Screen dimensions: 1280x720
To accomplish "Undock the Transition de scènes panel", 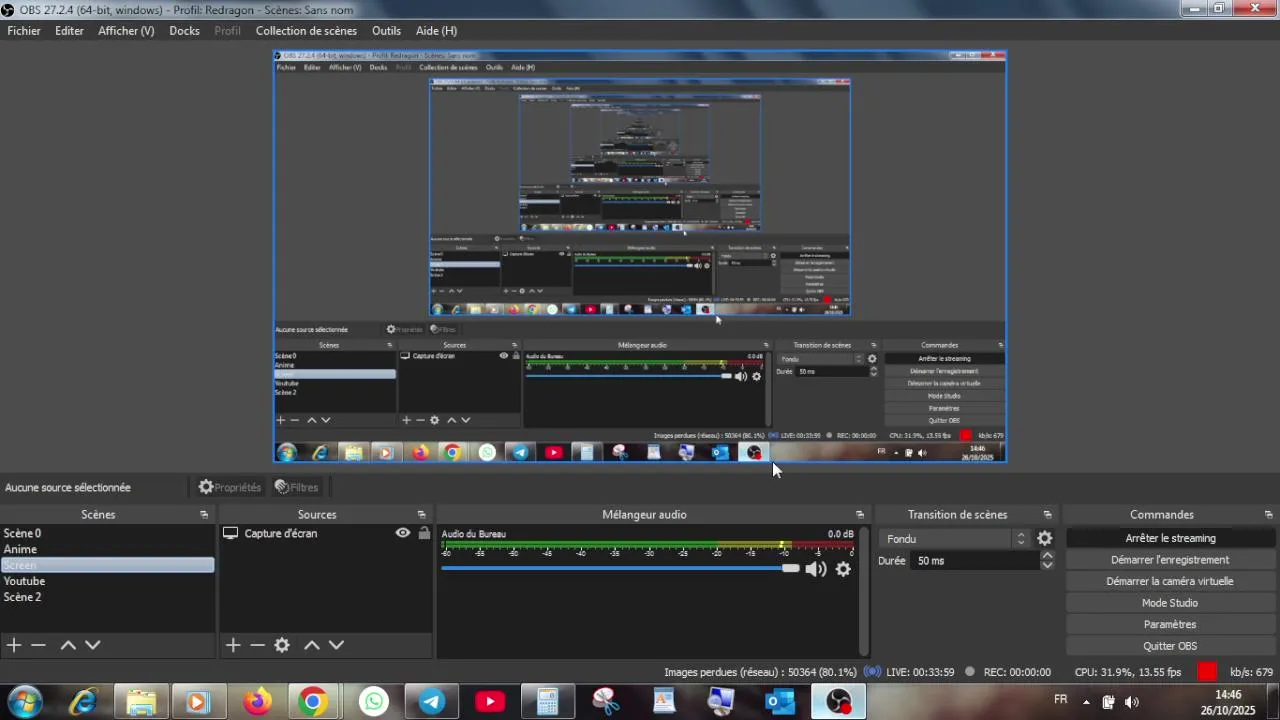I will [1047, 515].
